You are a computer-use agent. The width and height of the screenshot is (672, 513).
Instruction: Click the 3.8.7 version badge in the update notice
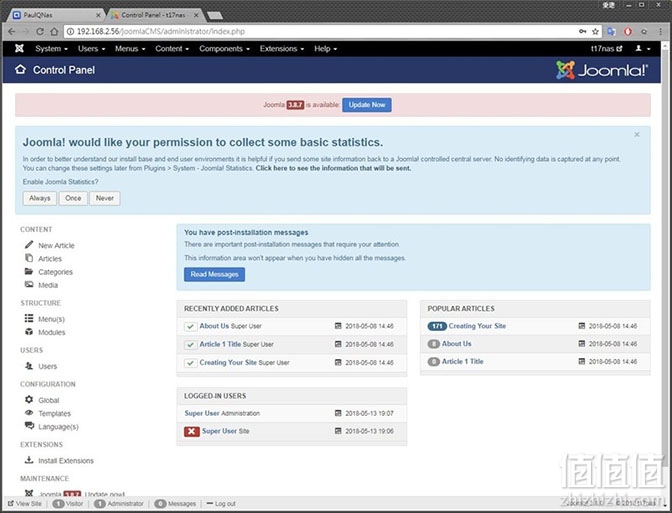coord(295,105)
